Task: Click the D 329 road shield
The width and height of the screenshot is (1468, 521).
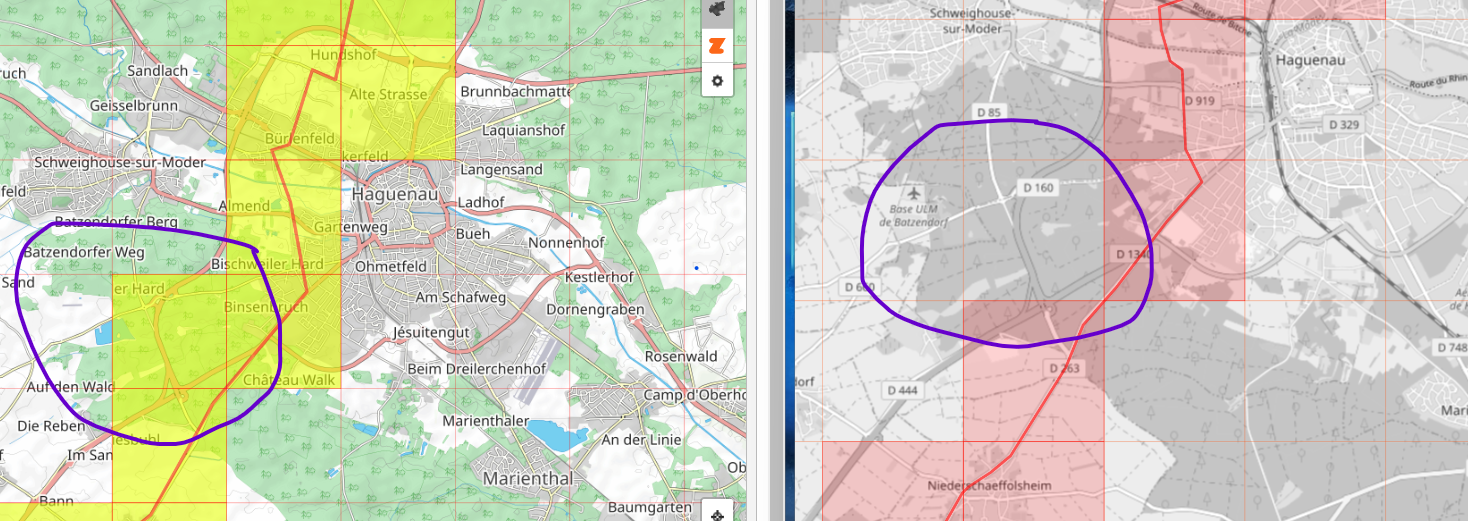Action: click(1344, 124)
